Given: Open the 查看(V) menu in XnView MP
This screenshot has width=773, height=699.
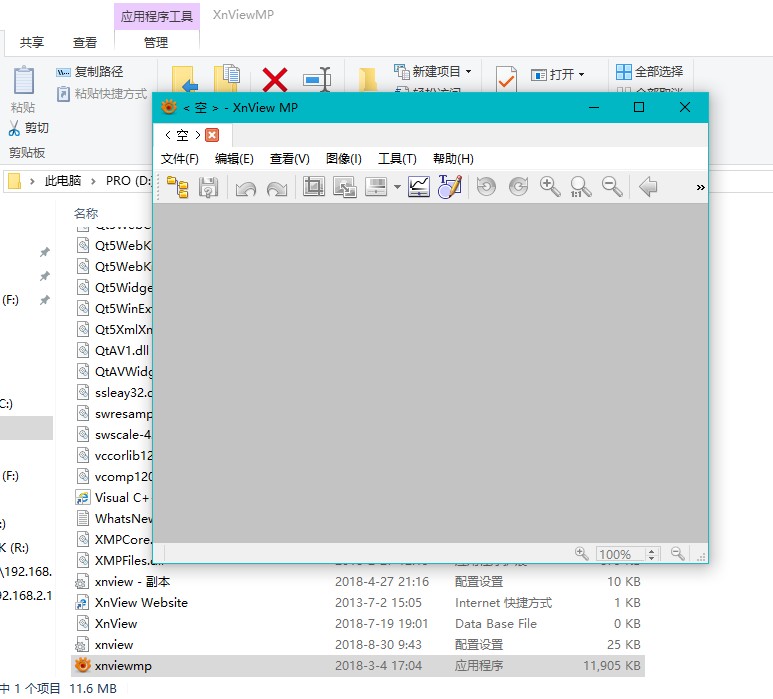Looking at the screenshot, I should click(289, 159).
